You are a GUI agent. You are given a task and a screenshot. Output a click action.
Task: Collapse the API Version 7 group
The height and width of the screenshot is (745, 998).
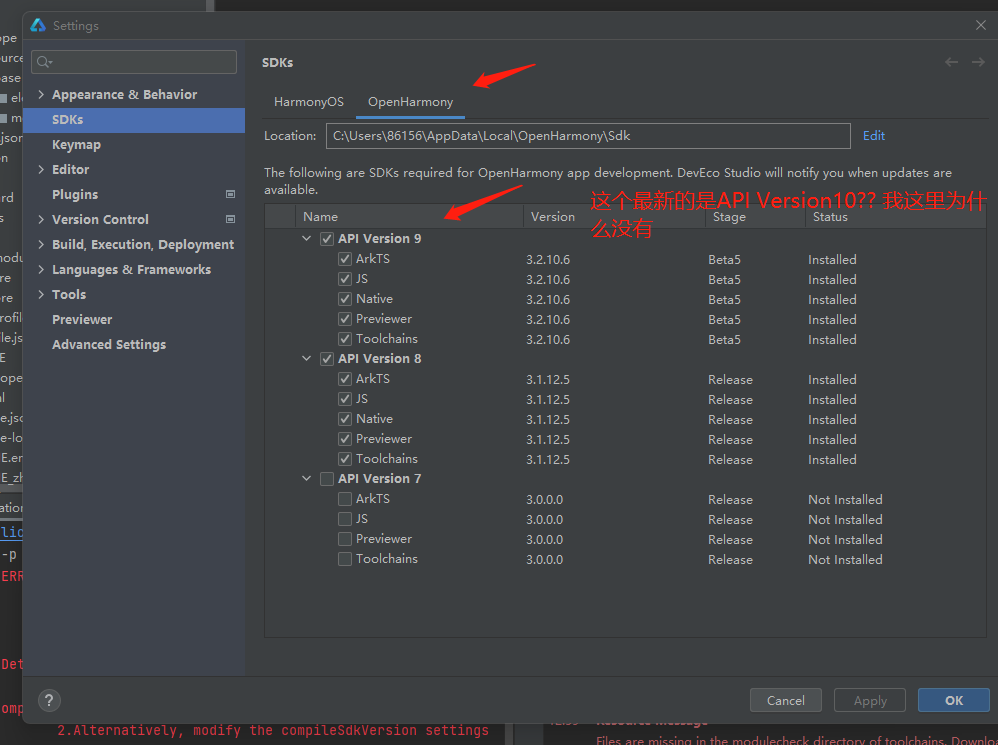(x=306, y=478)
